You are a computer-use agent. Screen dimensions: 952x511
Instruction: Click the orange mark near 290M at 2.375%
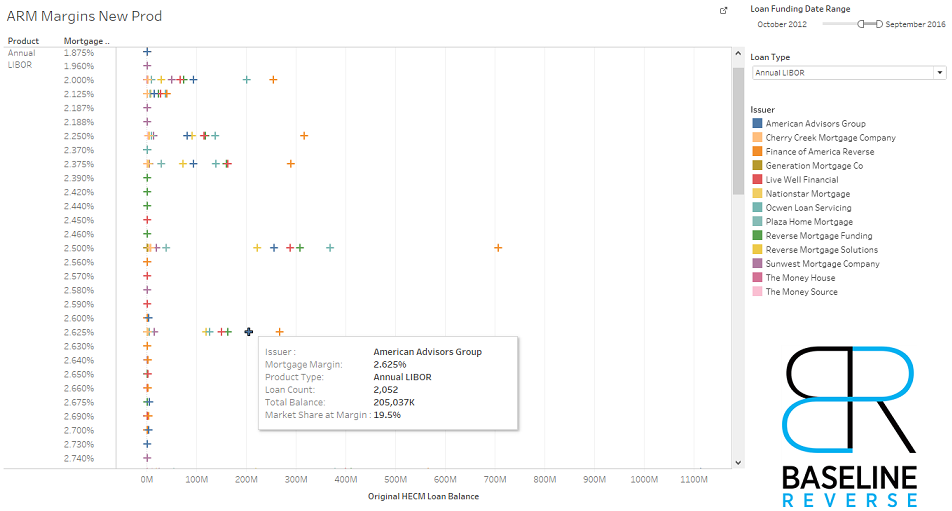290,164
